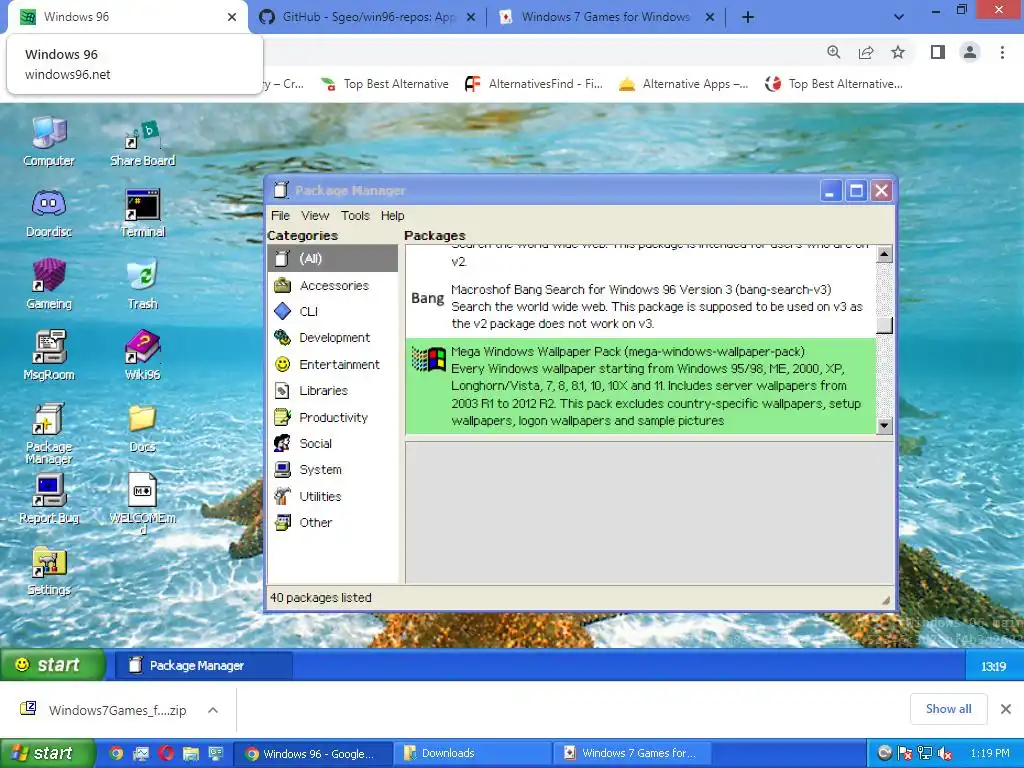Select the Other category
Screen dimensions: 1024x768
[333, 522]
